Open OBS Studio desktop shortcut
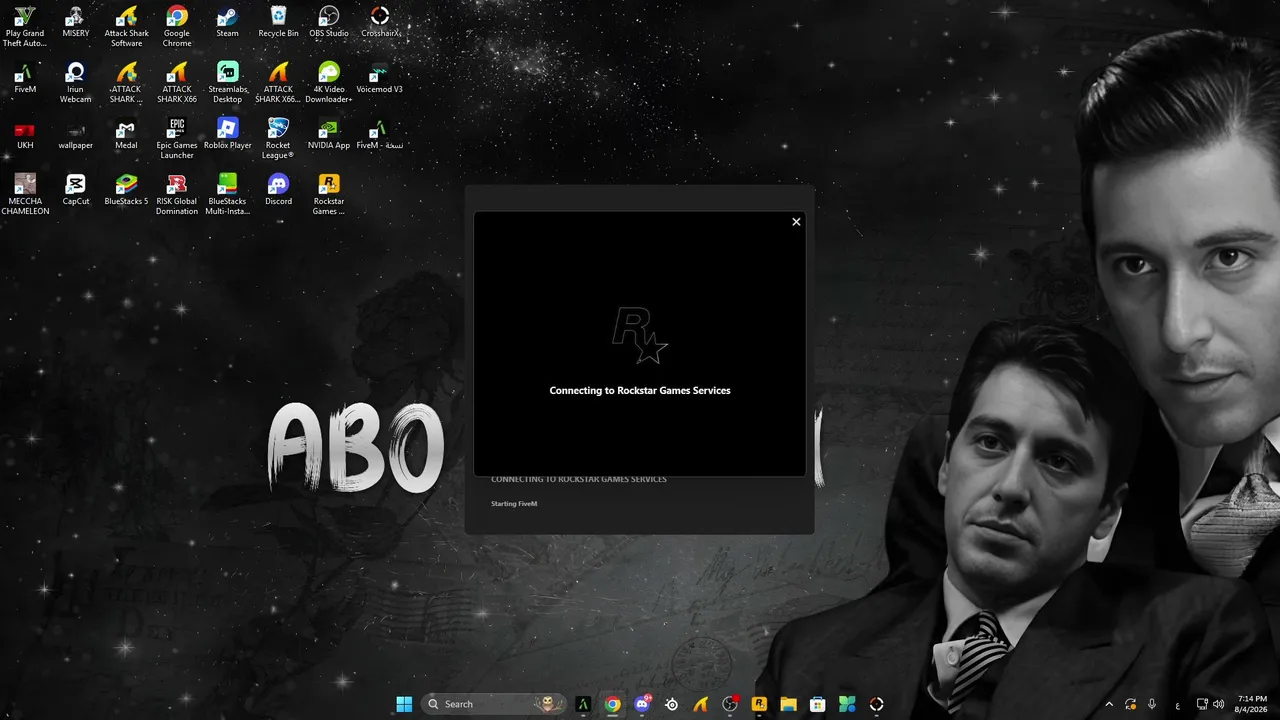 (x=329, y=22)
